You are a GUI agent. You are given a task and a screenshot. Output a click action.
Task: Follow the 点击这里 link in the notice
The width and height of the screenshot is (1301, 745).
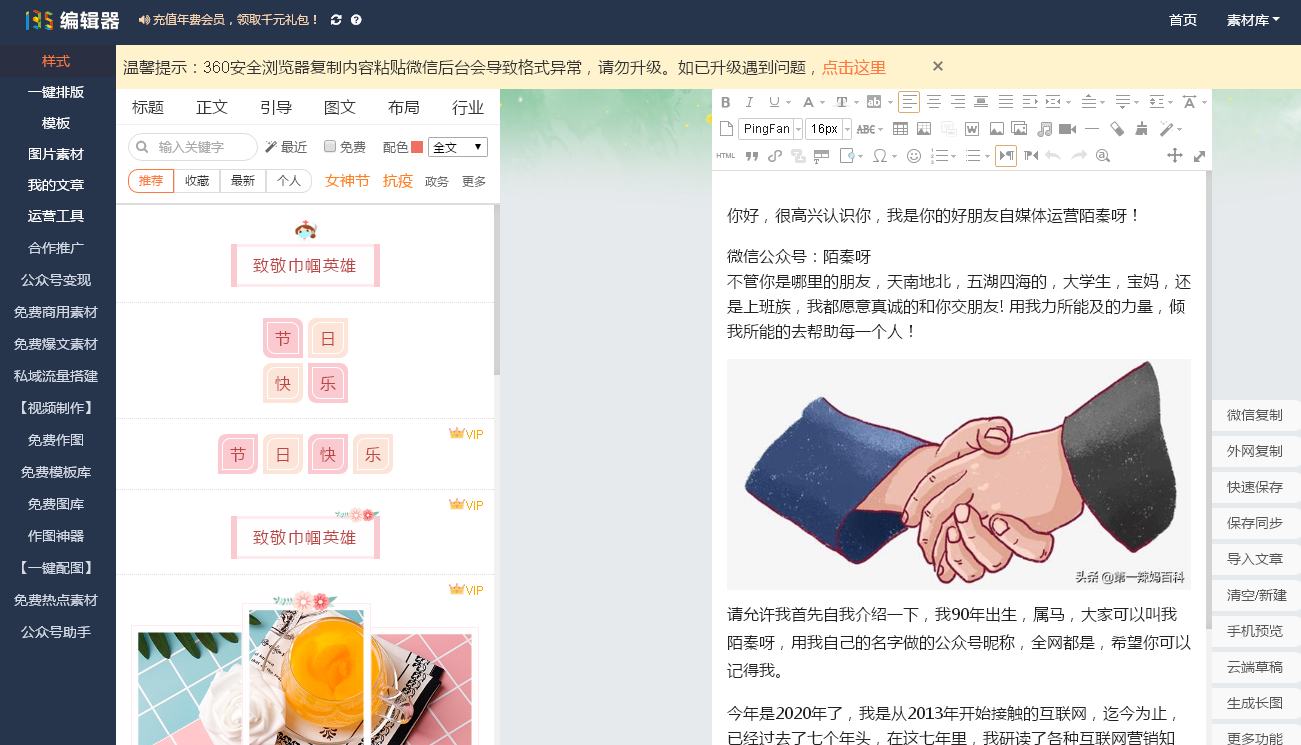(854, 68)
